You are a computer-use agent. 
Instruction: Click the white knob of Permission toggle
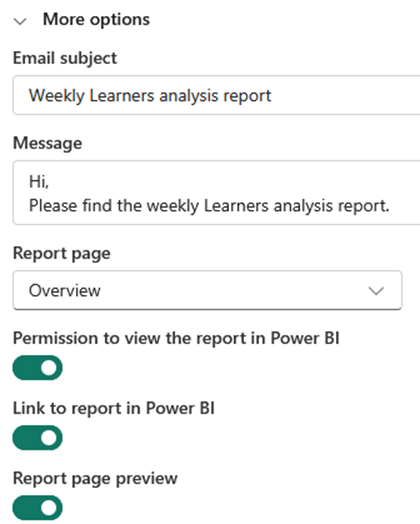pos(49,368)
